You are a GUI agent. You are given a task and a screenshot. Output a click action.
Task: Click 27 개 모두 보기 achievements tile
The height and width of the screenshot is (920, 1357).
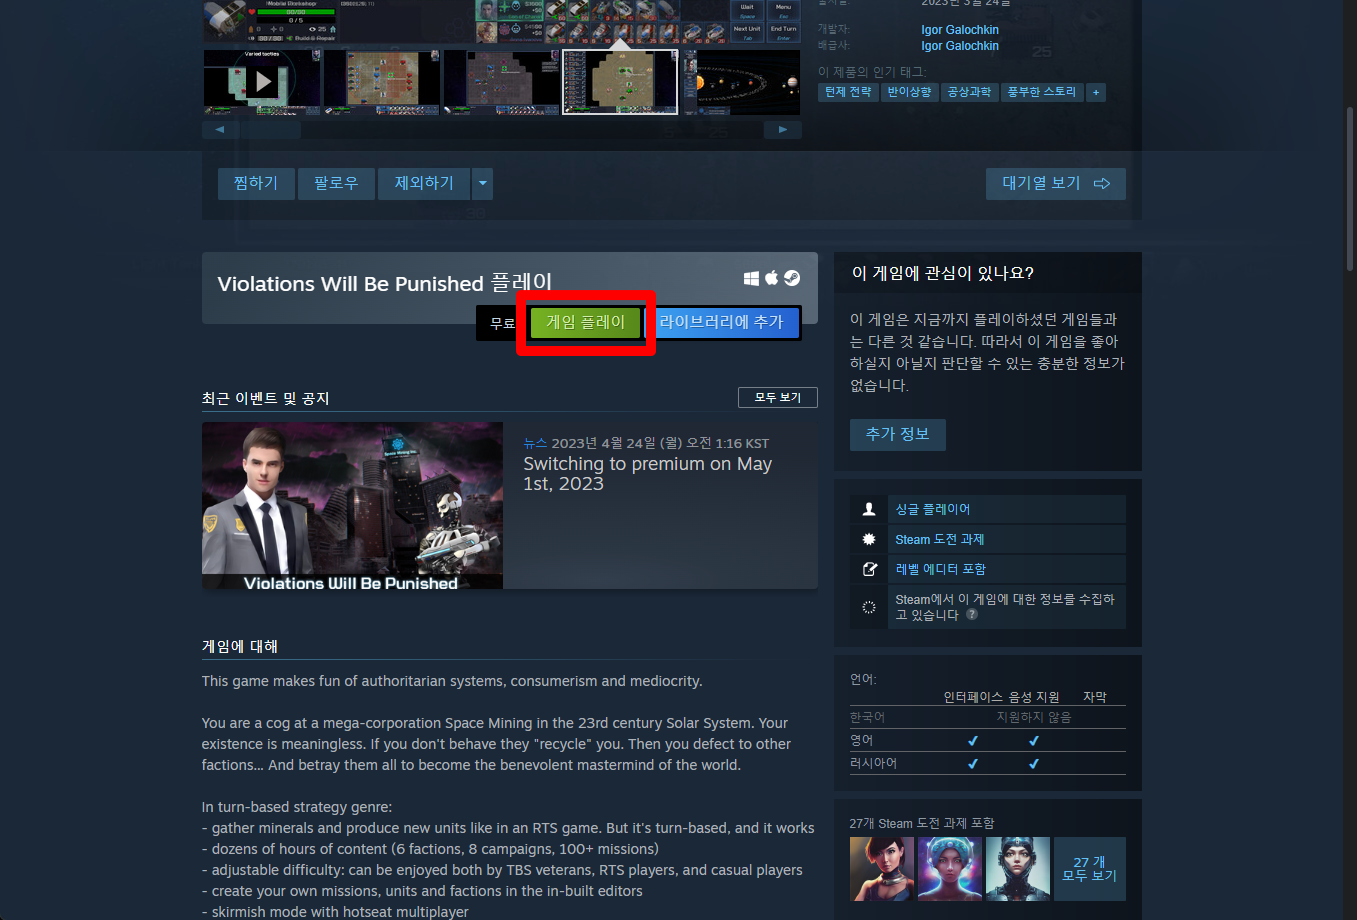[1090, 869]
